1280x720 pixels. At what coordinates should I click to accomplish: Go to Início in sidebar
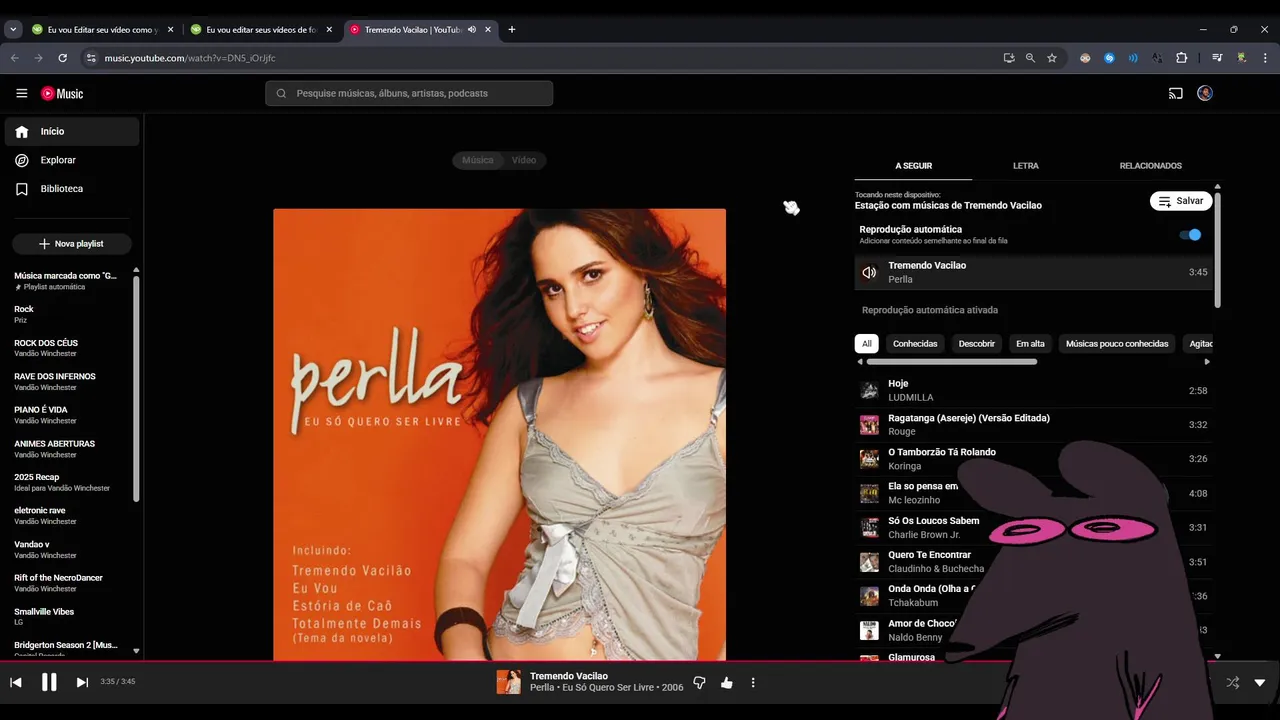[x=72, y=131]
